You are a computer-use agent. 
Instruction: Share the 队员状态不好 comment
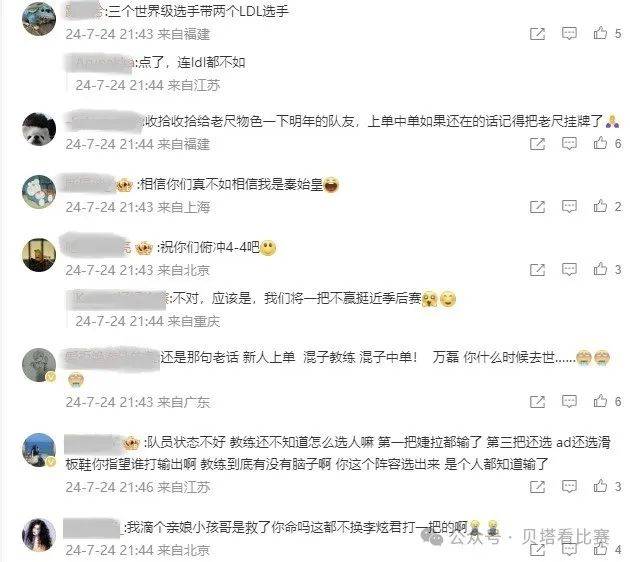(537, 487)
